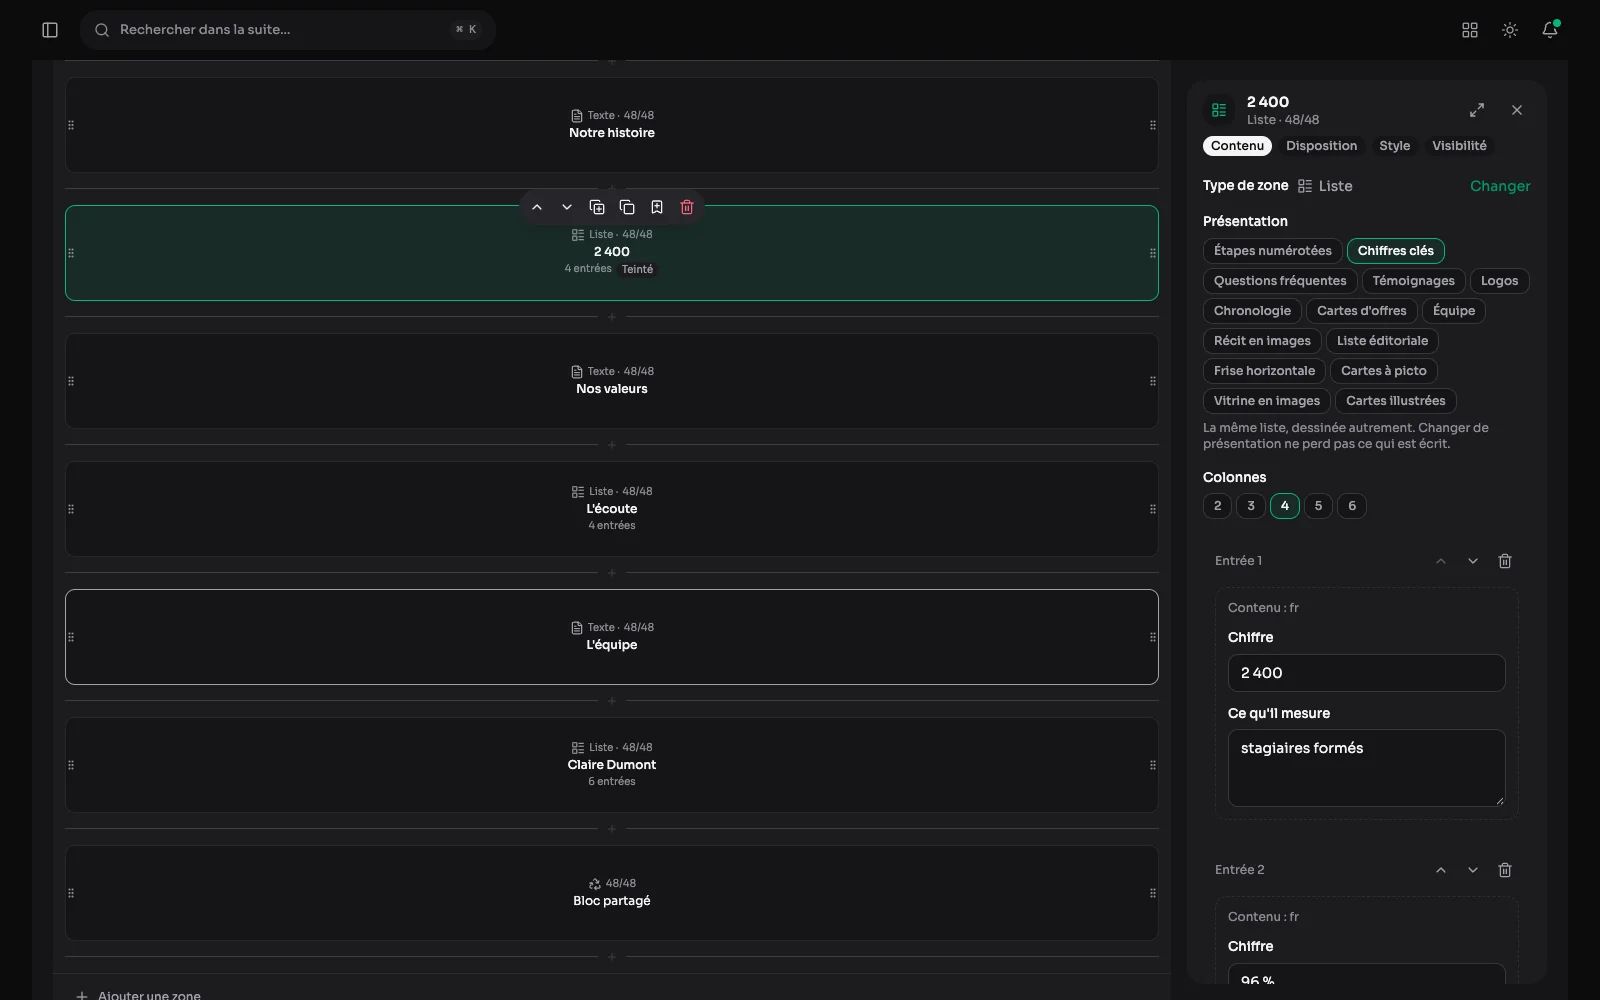This screenshot has width=1600, height=1000.
Task: Switch to the Contenu tab
Action: click(x=1237, y=146)
